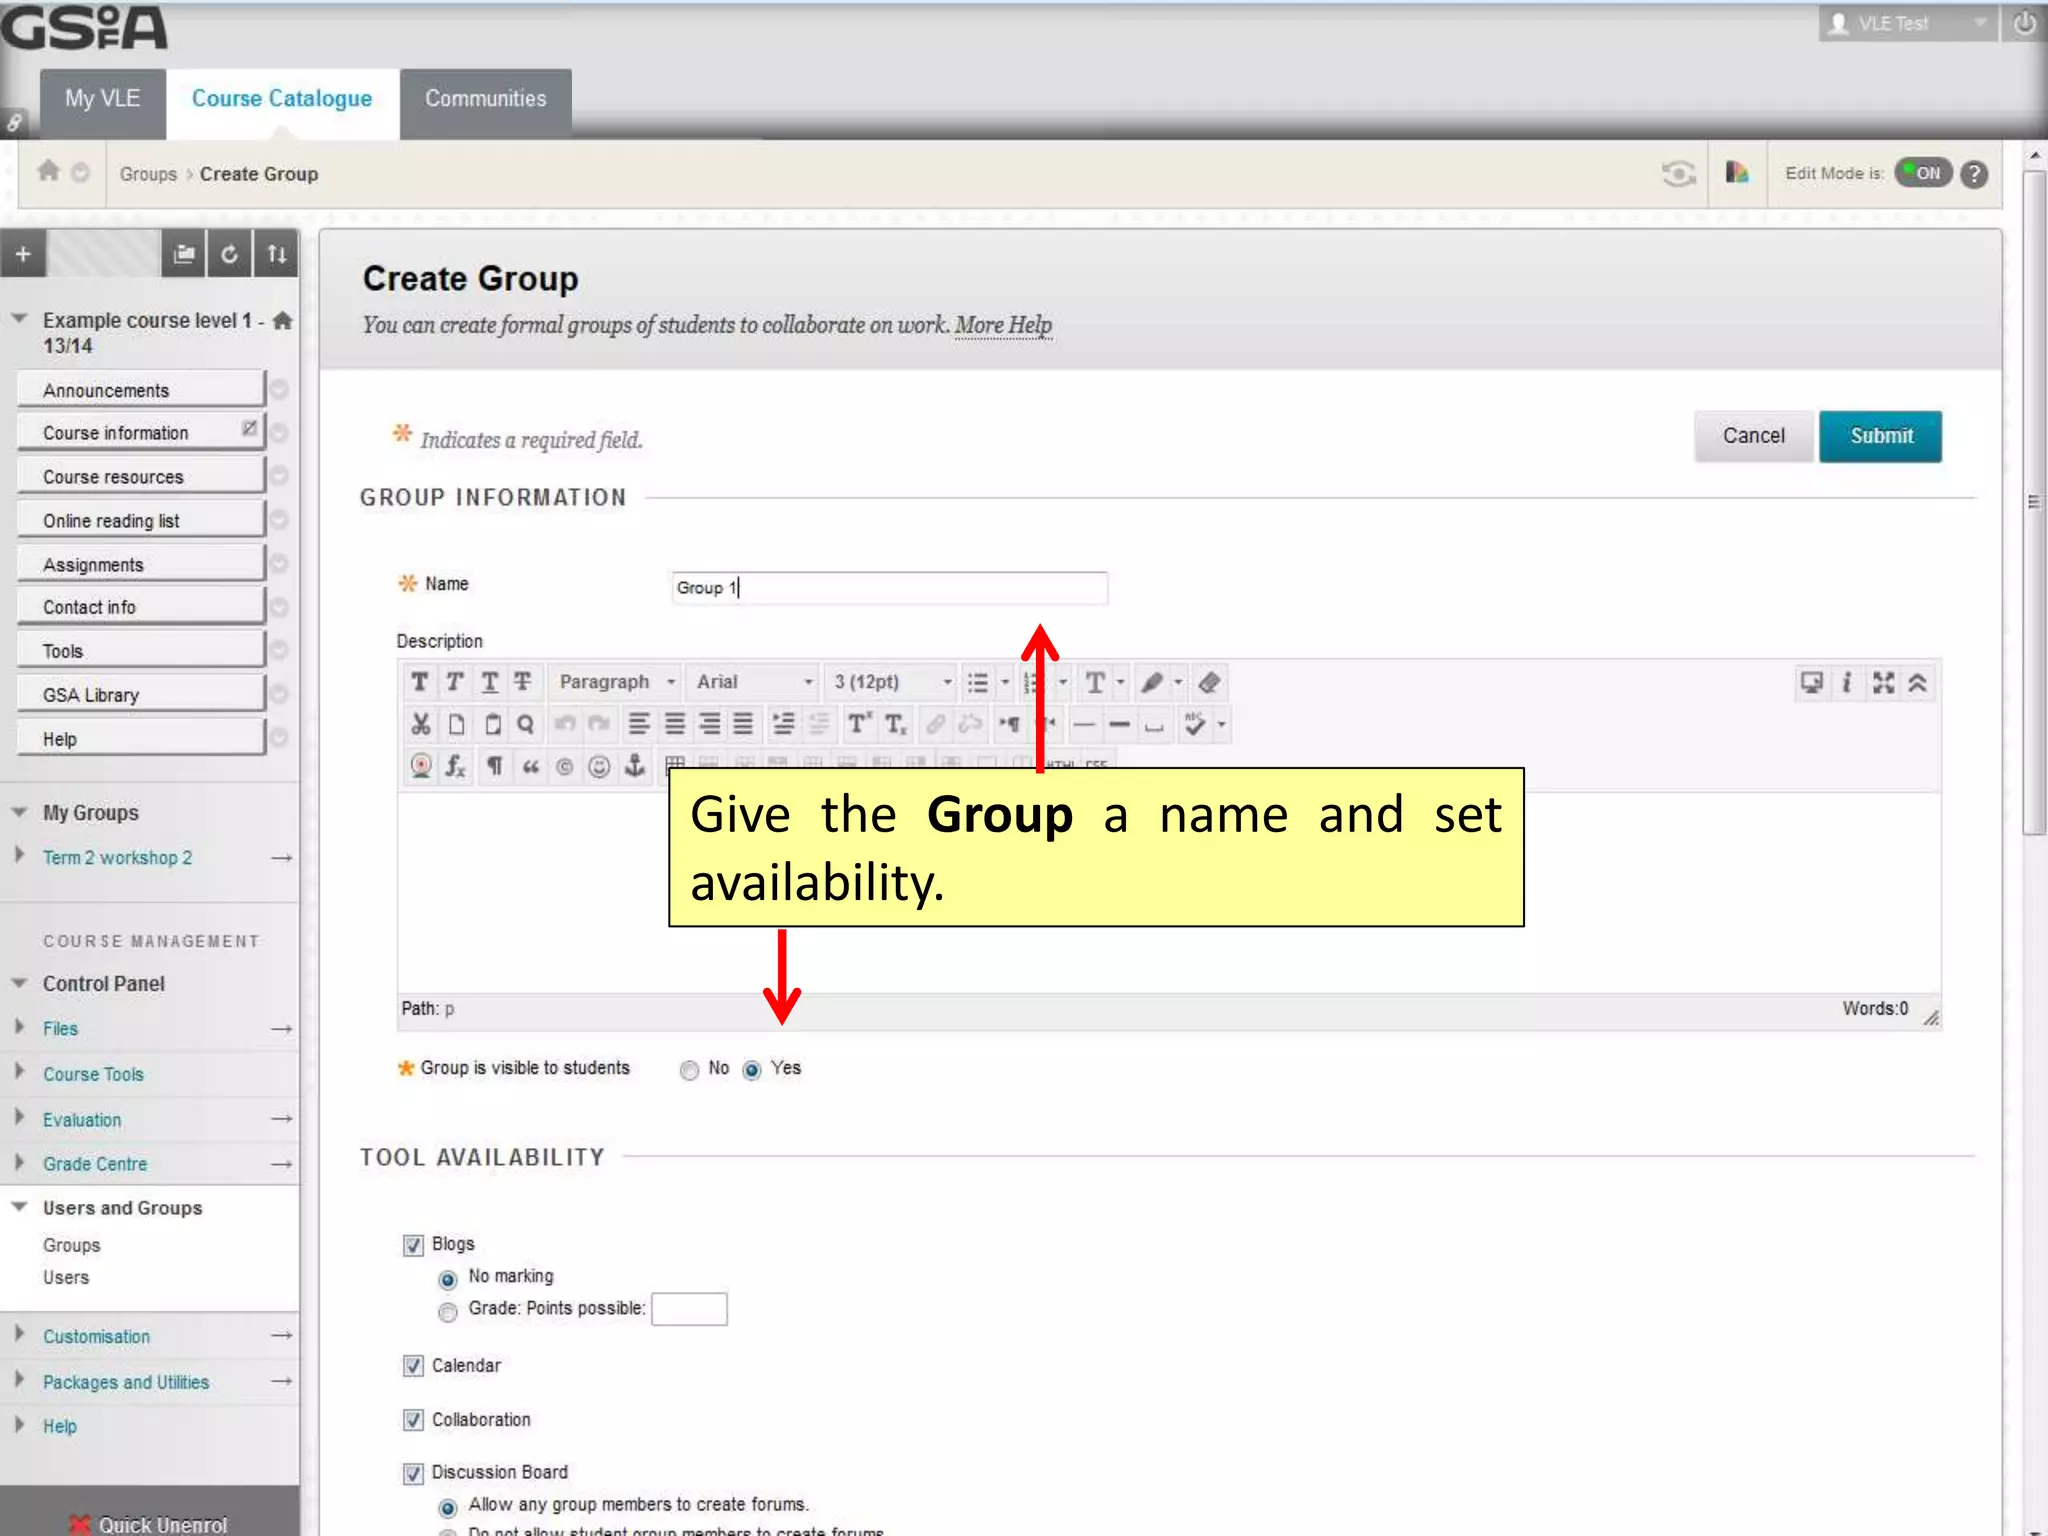Click the eraser remove formatting icon
This screenshot has width=2048, height=1536.
[x=1210, y=683]
